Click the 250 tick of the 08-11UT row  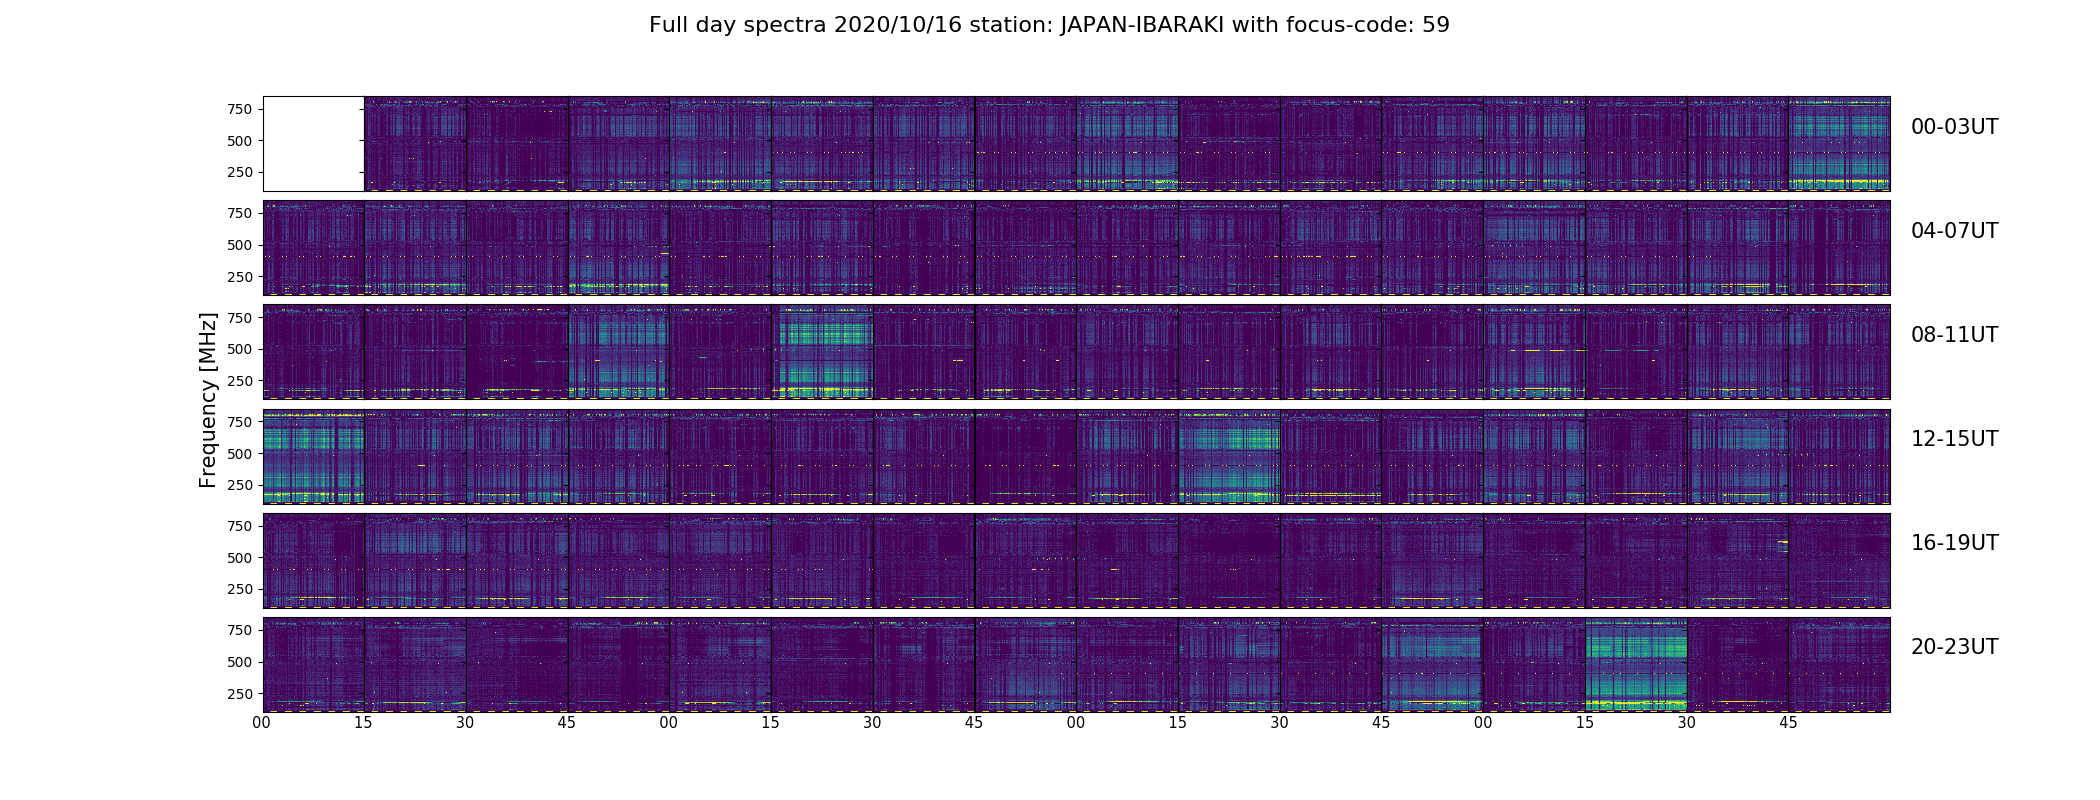point(239,381)
